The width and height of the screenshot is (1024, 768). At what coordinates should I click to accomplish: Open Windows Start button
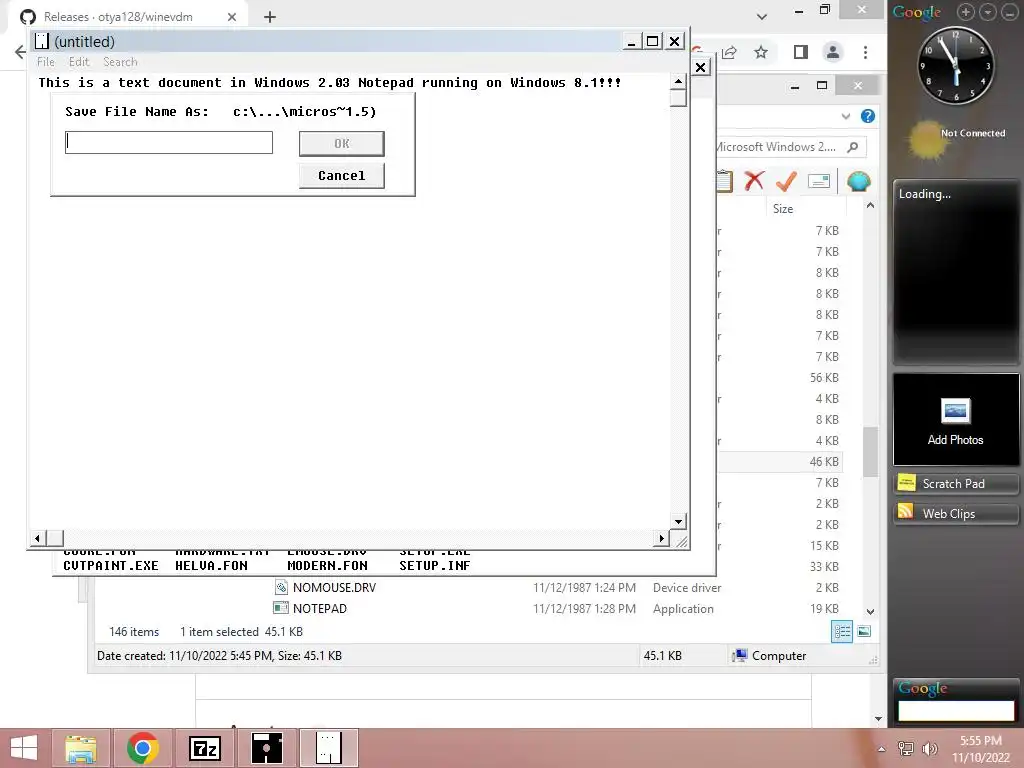[x=24, y=748]
